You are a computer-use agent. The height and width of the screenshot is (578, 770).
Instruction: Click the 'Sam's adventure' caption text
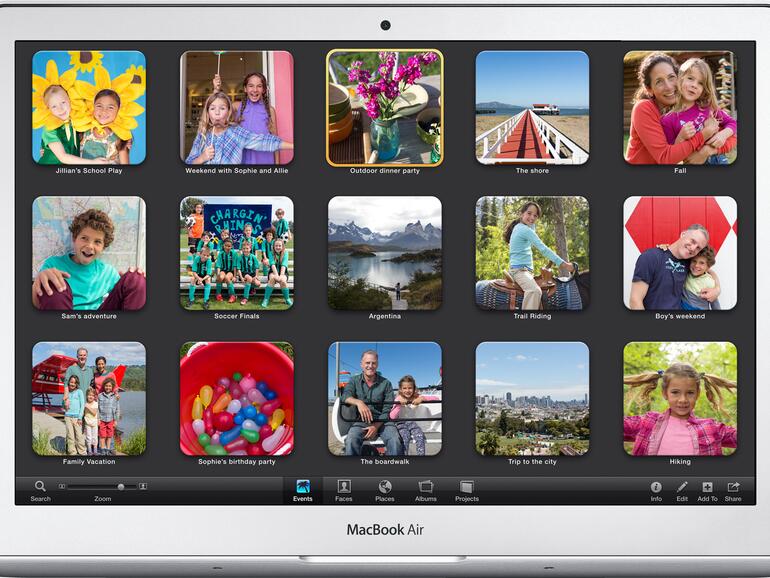(x=89, y=316)
